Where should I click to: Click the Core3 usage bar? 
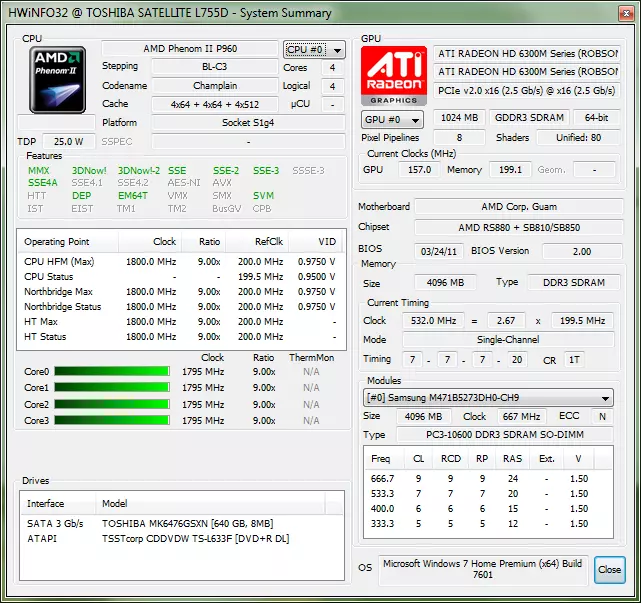click(x=112, y=420)
